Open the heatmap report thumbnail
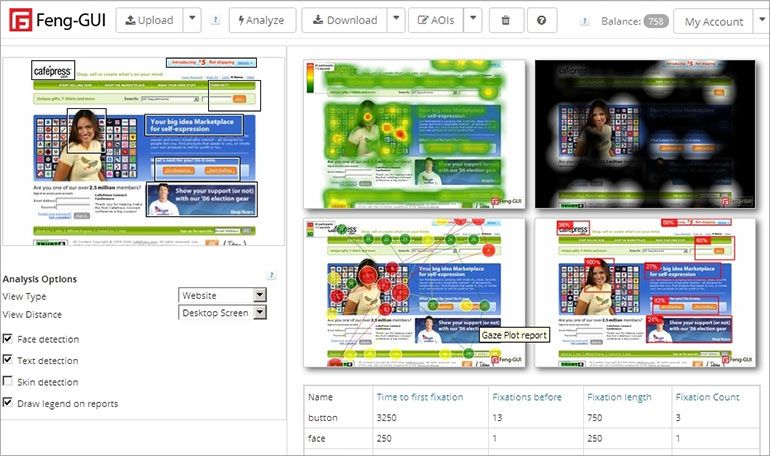The image size is (770, 456). pos(414,133)
